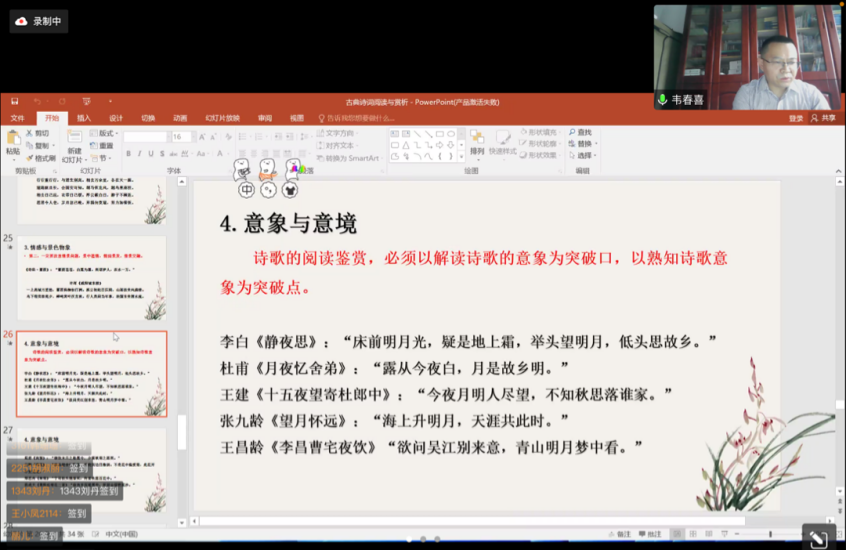Toggle text Shadow (S) formatting
Image resolution: width=846 pixels, height=550 pixels.
162,154
